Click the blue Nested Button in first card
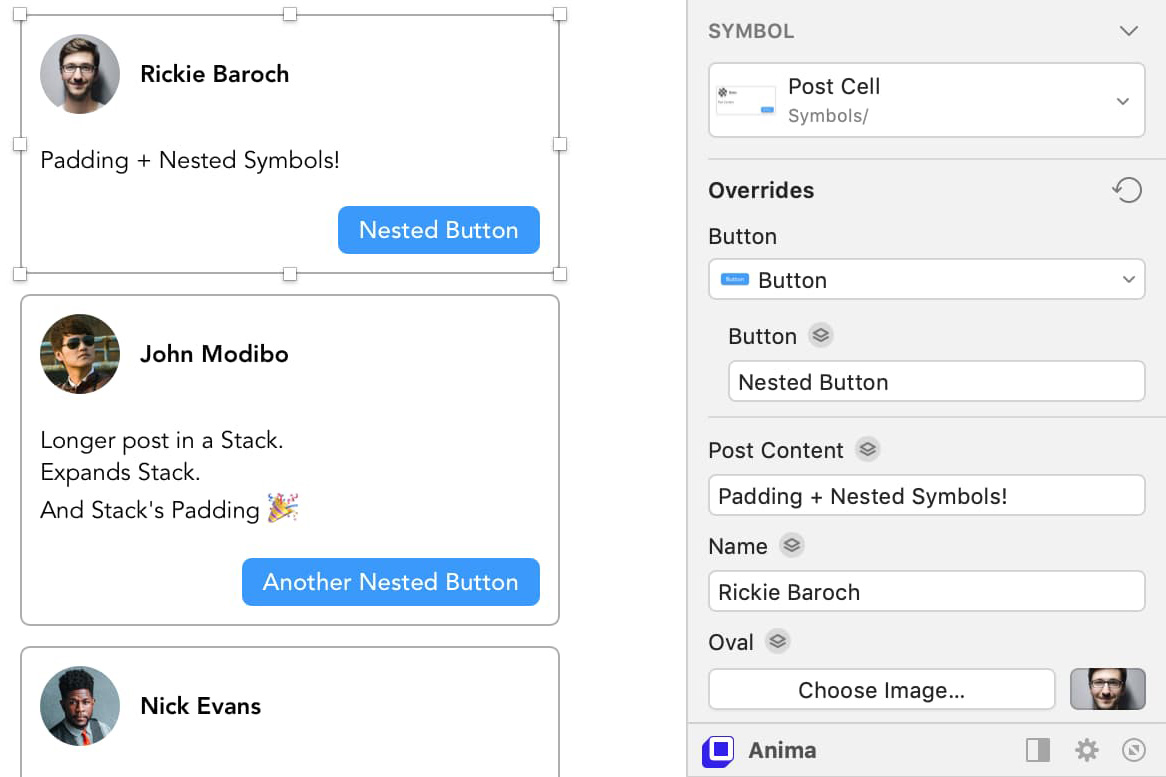The width and height of the screenshot is (1166, 777). click(x=439, y=230)
